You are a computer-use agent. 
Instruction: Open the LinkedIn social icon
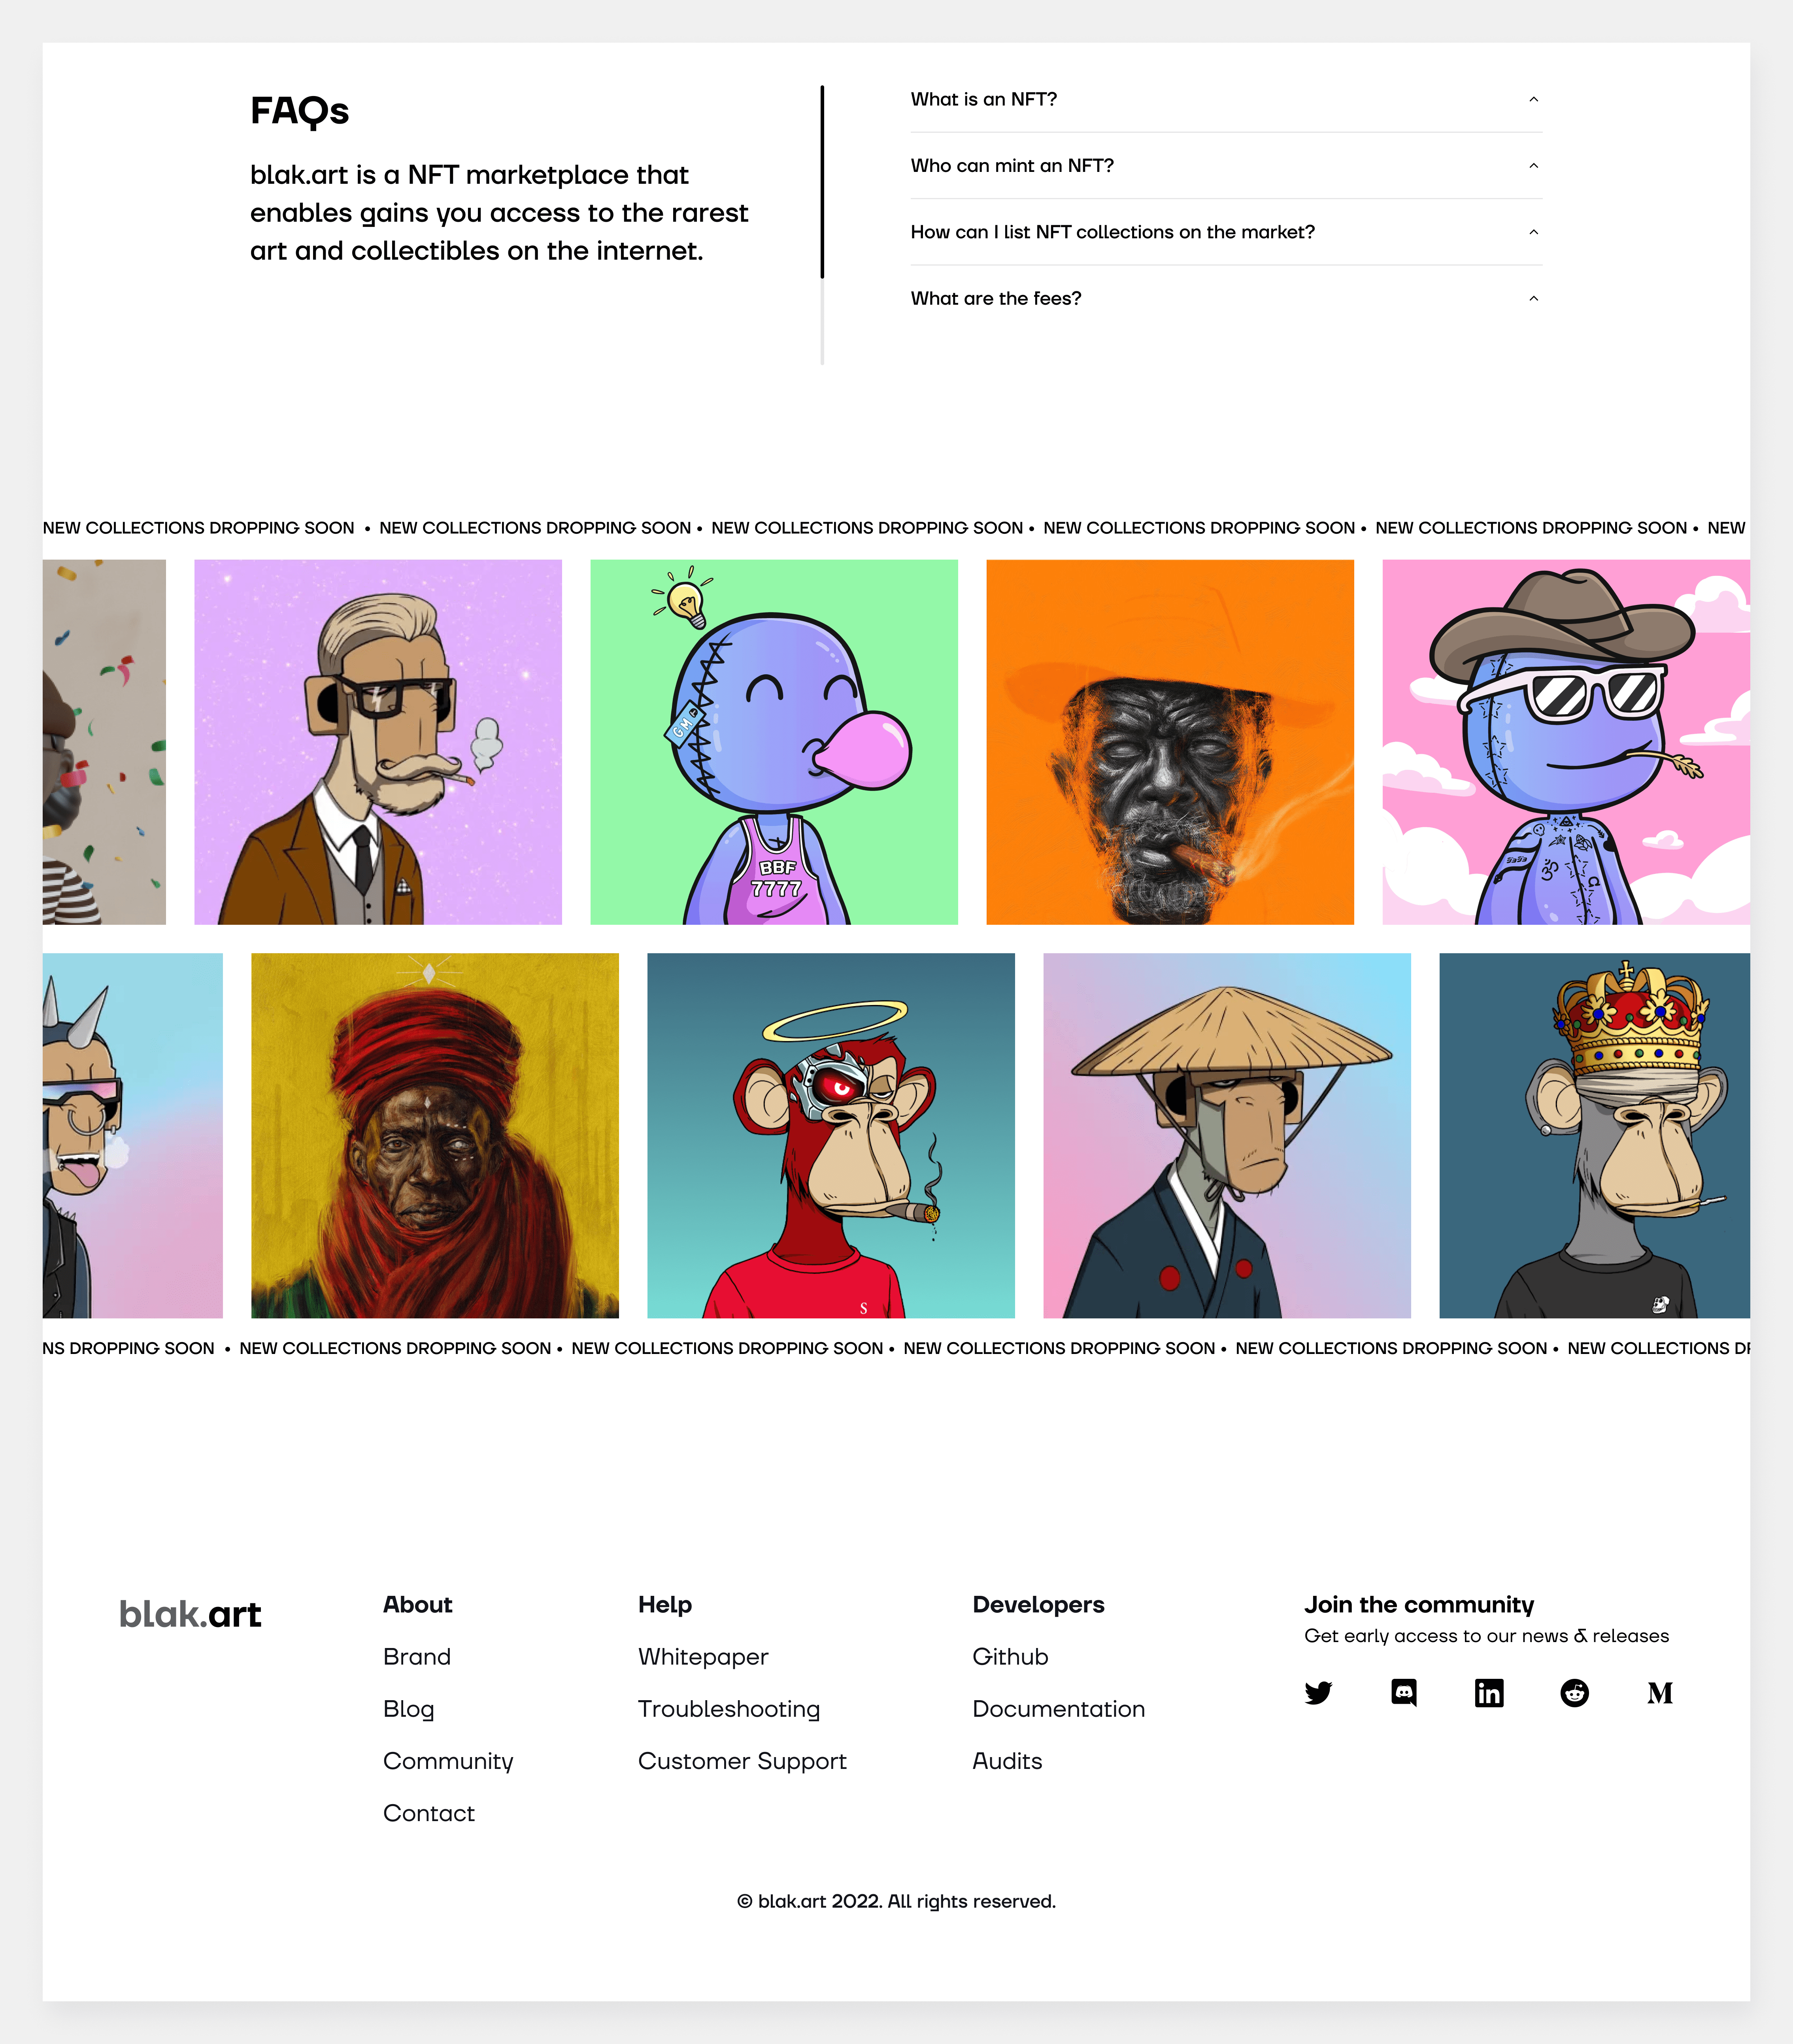pos(1489,1693)
